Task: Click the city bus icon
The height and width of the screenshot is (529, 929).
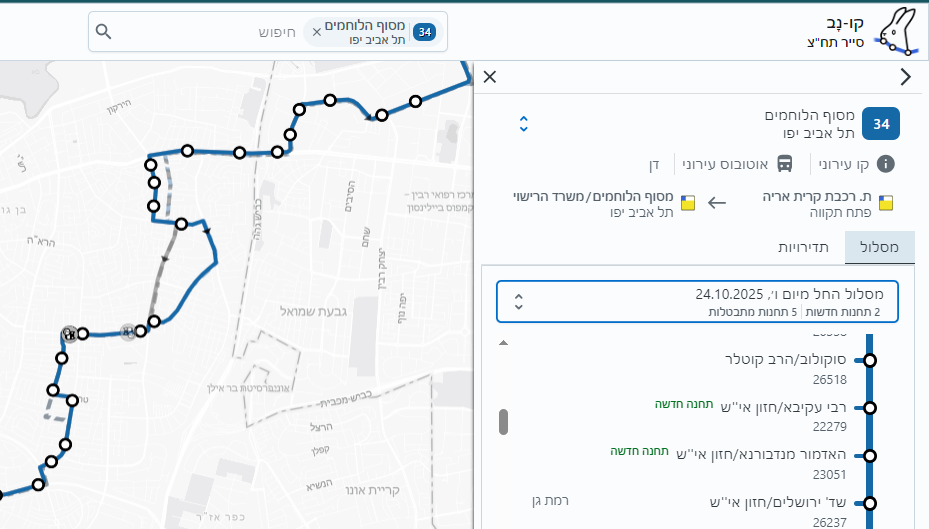Action: tap(785, 164)
